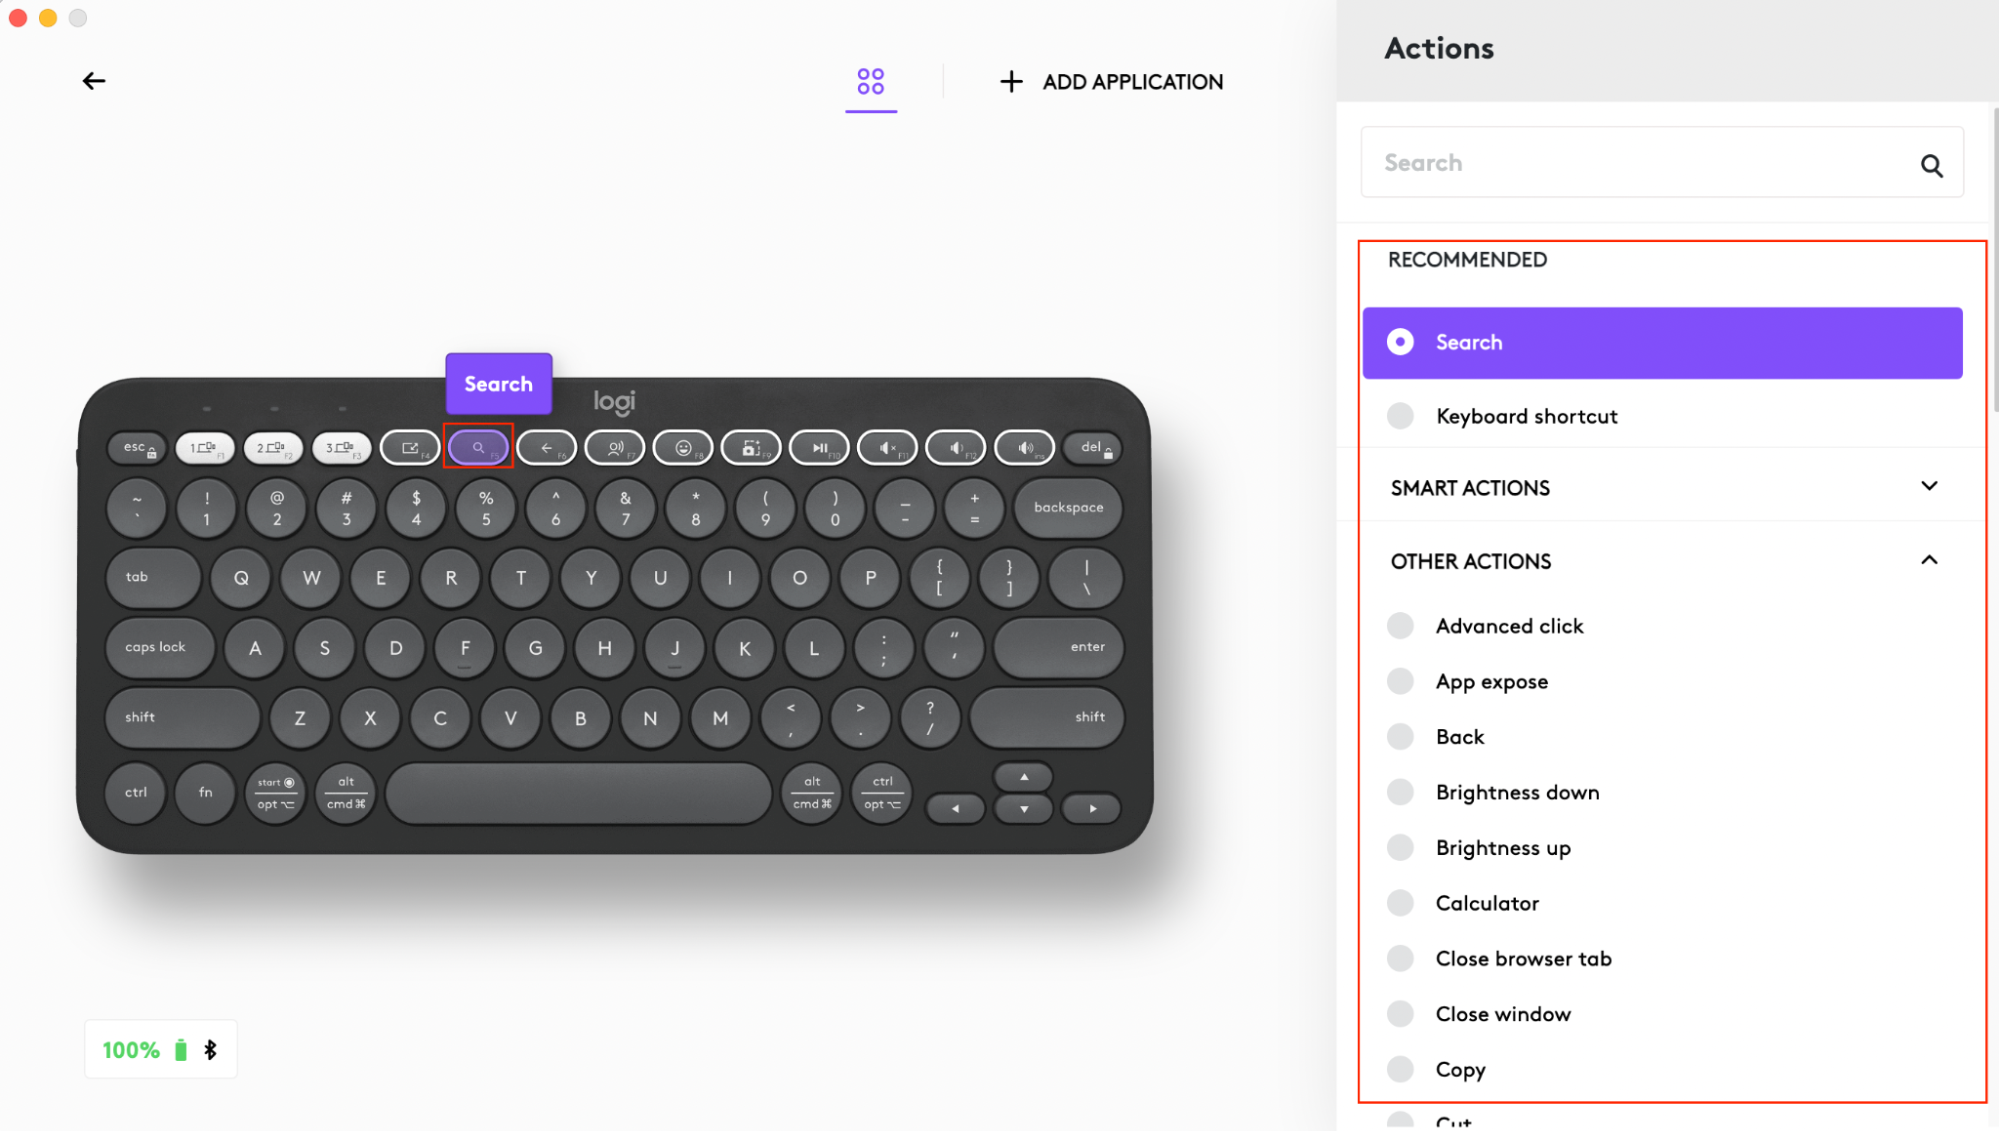
Task: Collapse the Other Actions section
Action: coord(1930,560)
